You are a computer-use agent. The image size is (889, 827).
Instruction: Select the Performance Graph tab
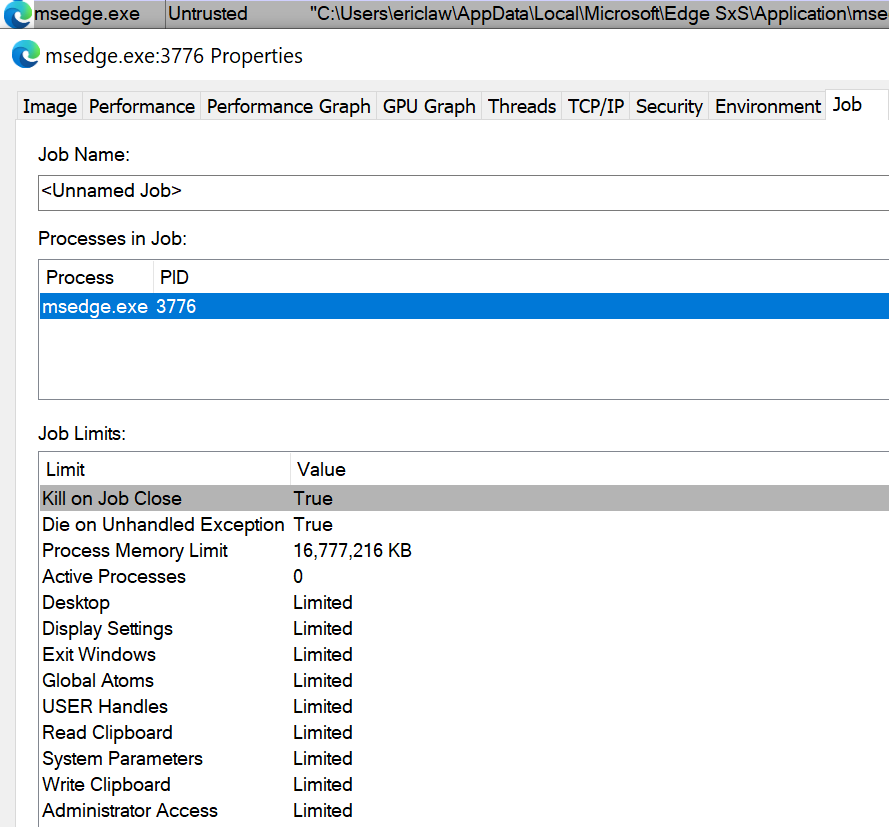click(288, 107)
